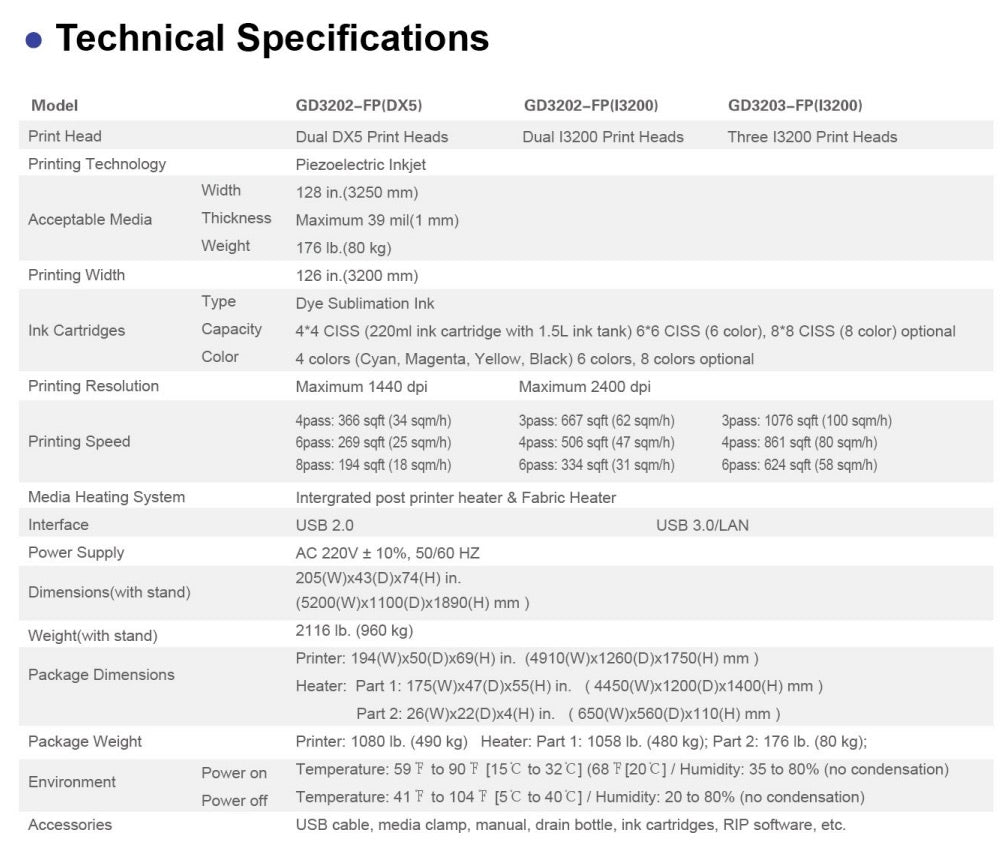Click the Piezoelectric Inkjet value

coord(361,164)
